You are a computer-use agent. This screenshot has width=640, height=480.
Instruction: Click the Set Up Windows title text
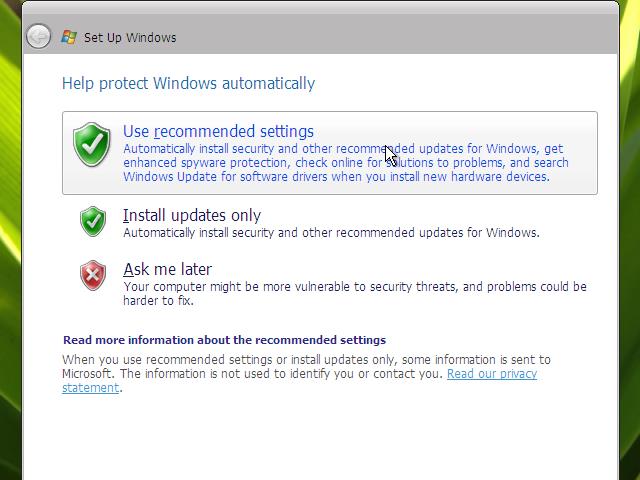coord(130,38)
